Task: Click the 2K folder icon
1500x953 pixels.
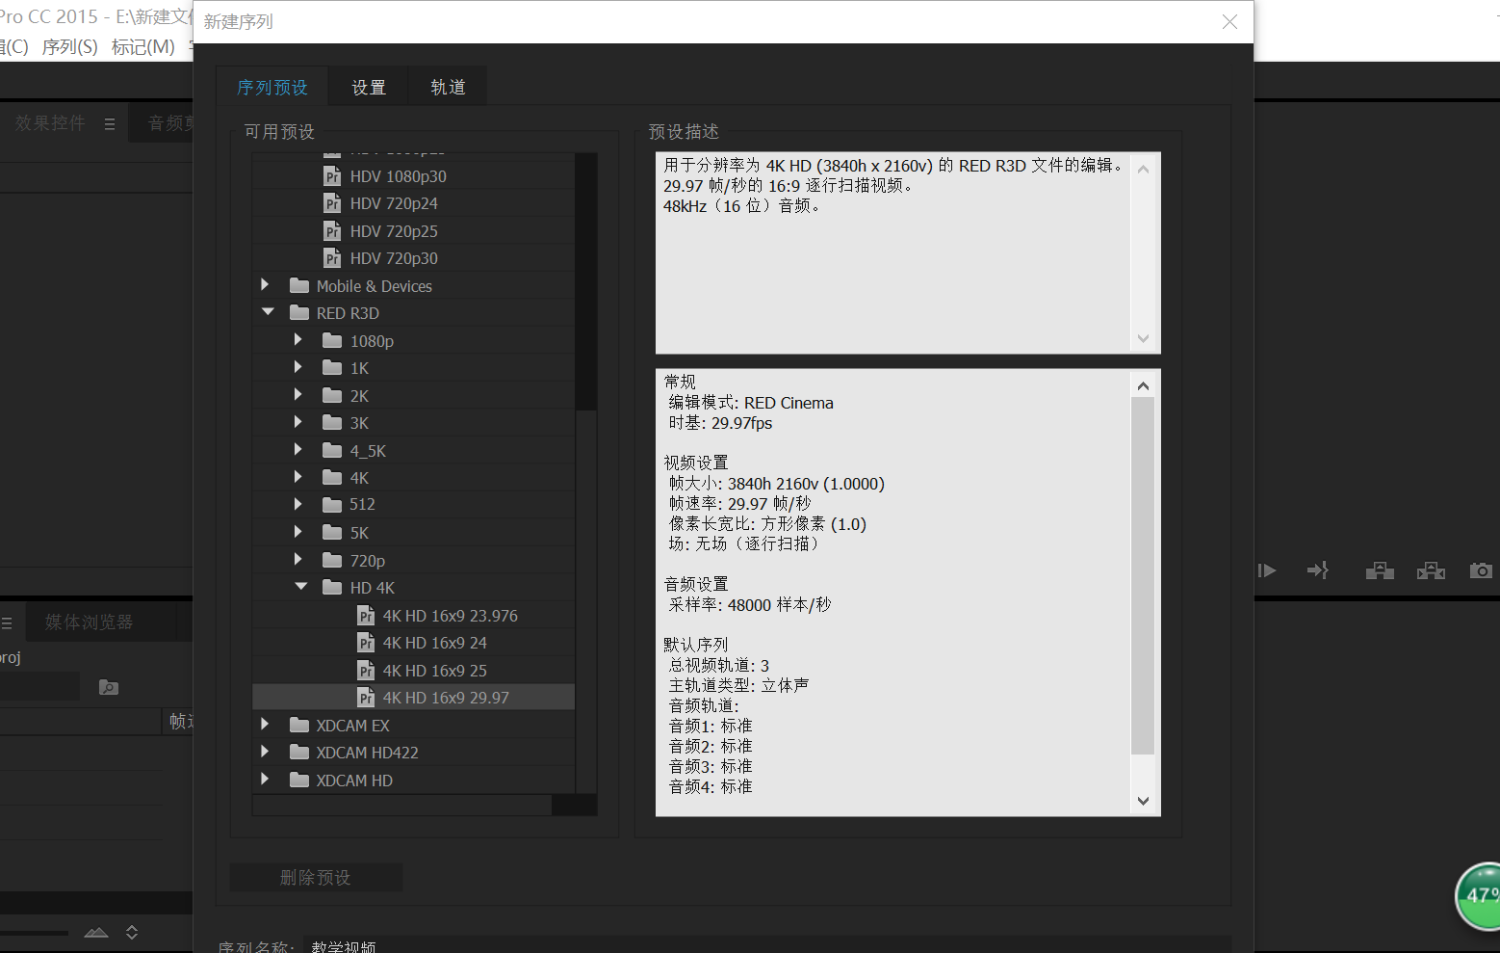Action: (x=332, y=395)
